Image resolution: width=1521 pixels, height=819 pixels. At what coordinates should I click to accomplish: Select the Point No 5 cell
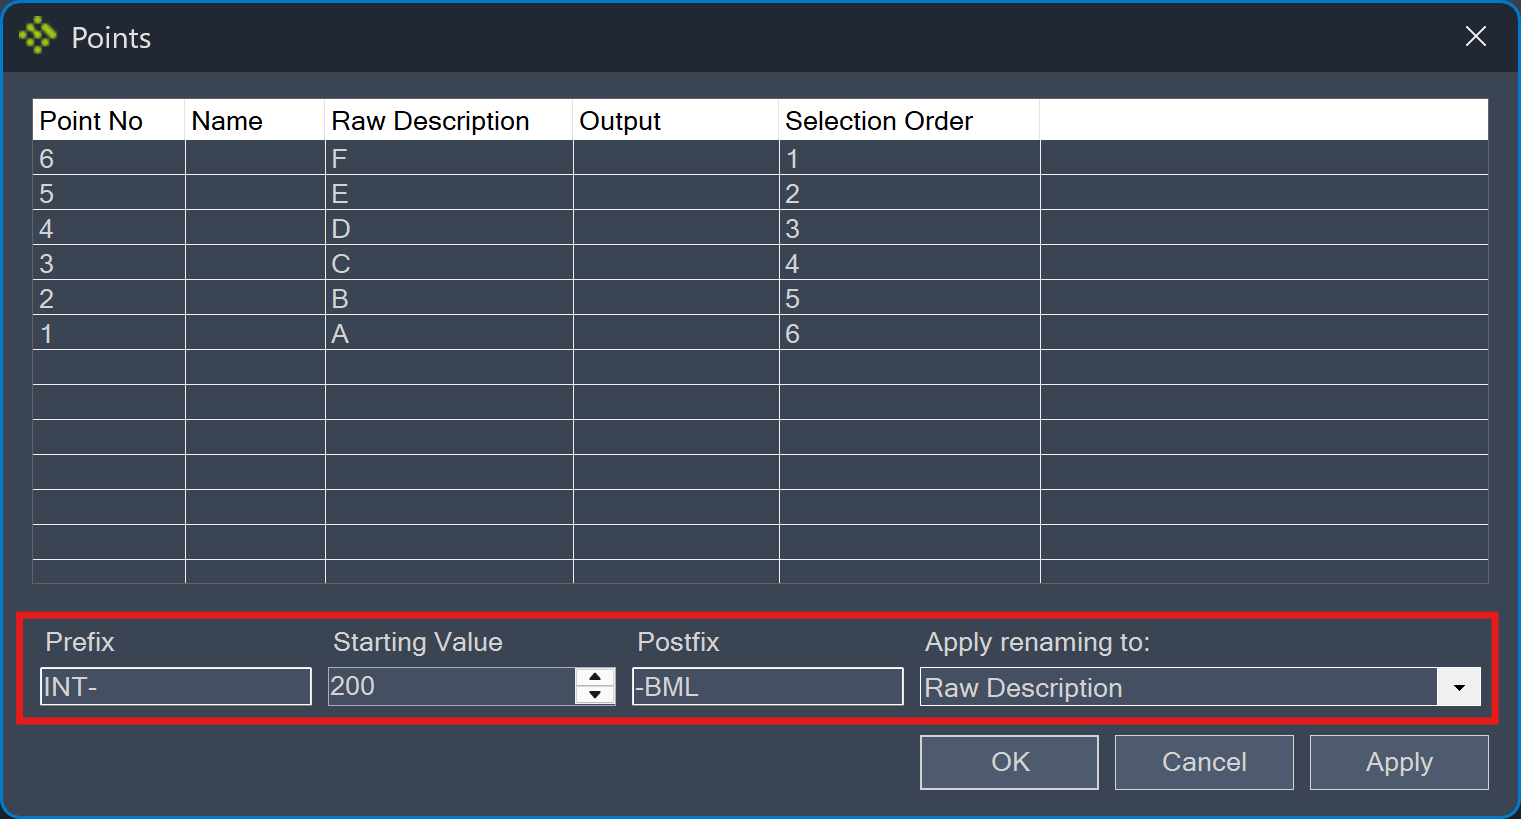[x=109, y=193]
